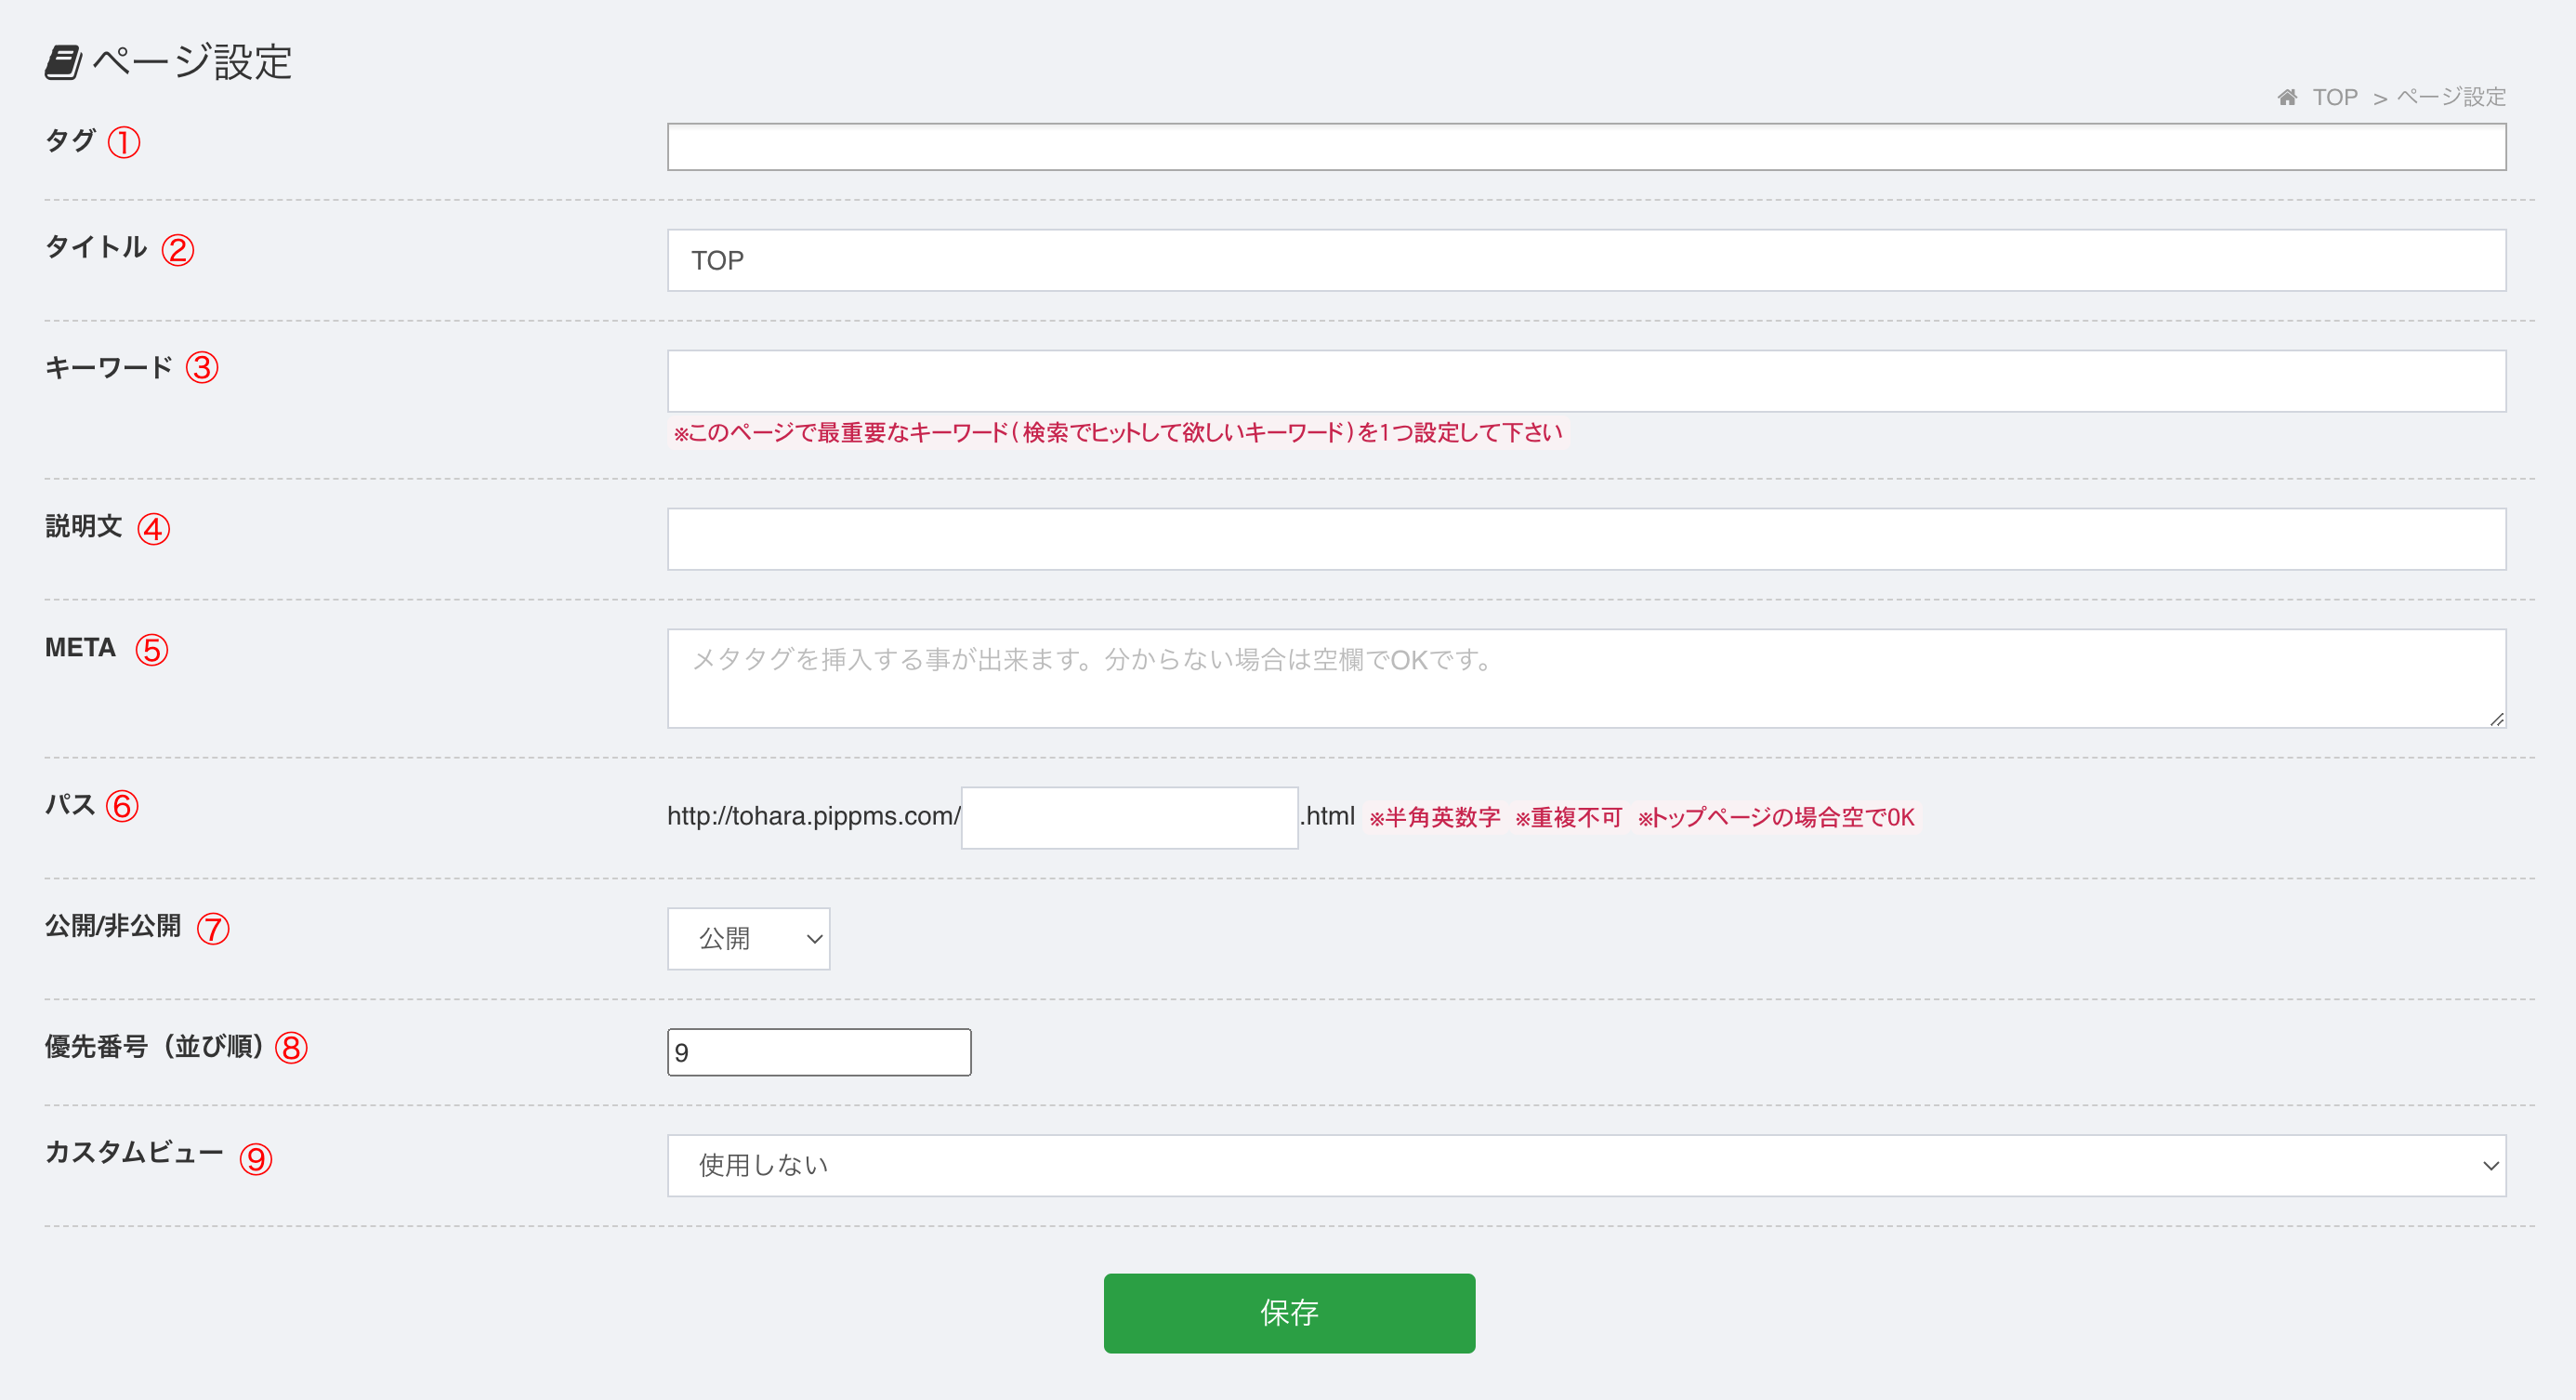Click the タイトル field containing TOP

[1586, 260]
